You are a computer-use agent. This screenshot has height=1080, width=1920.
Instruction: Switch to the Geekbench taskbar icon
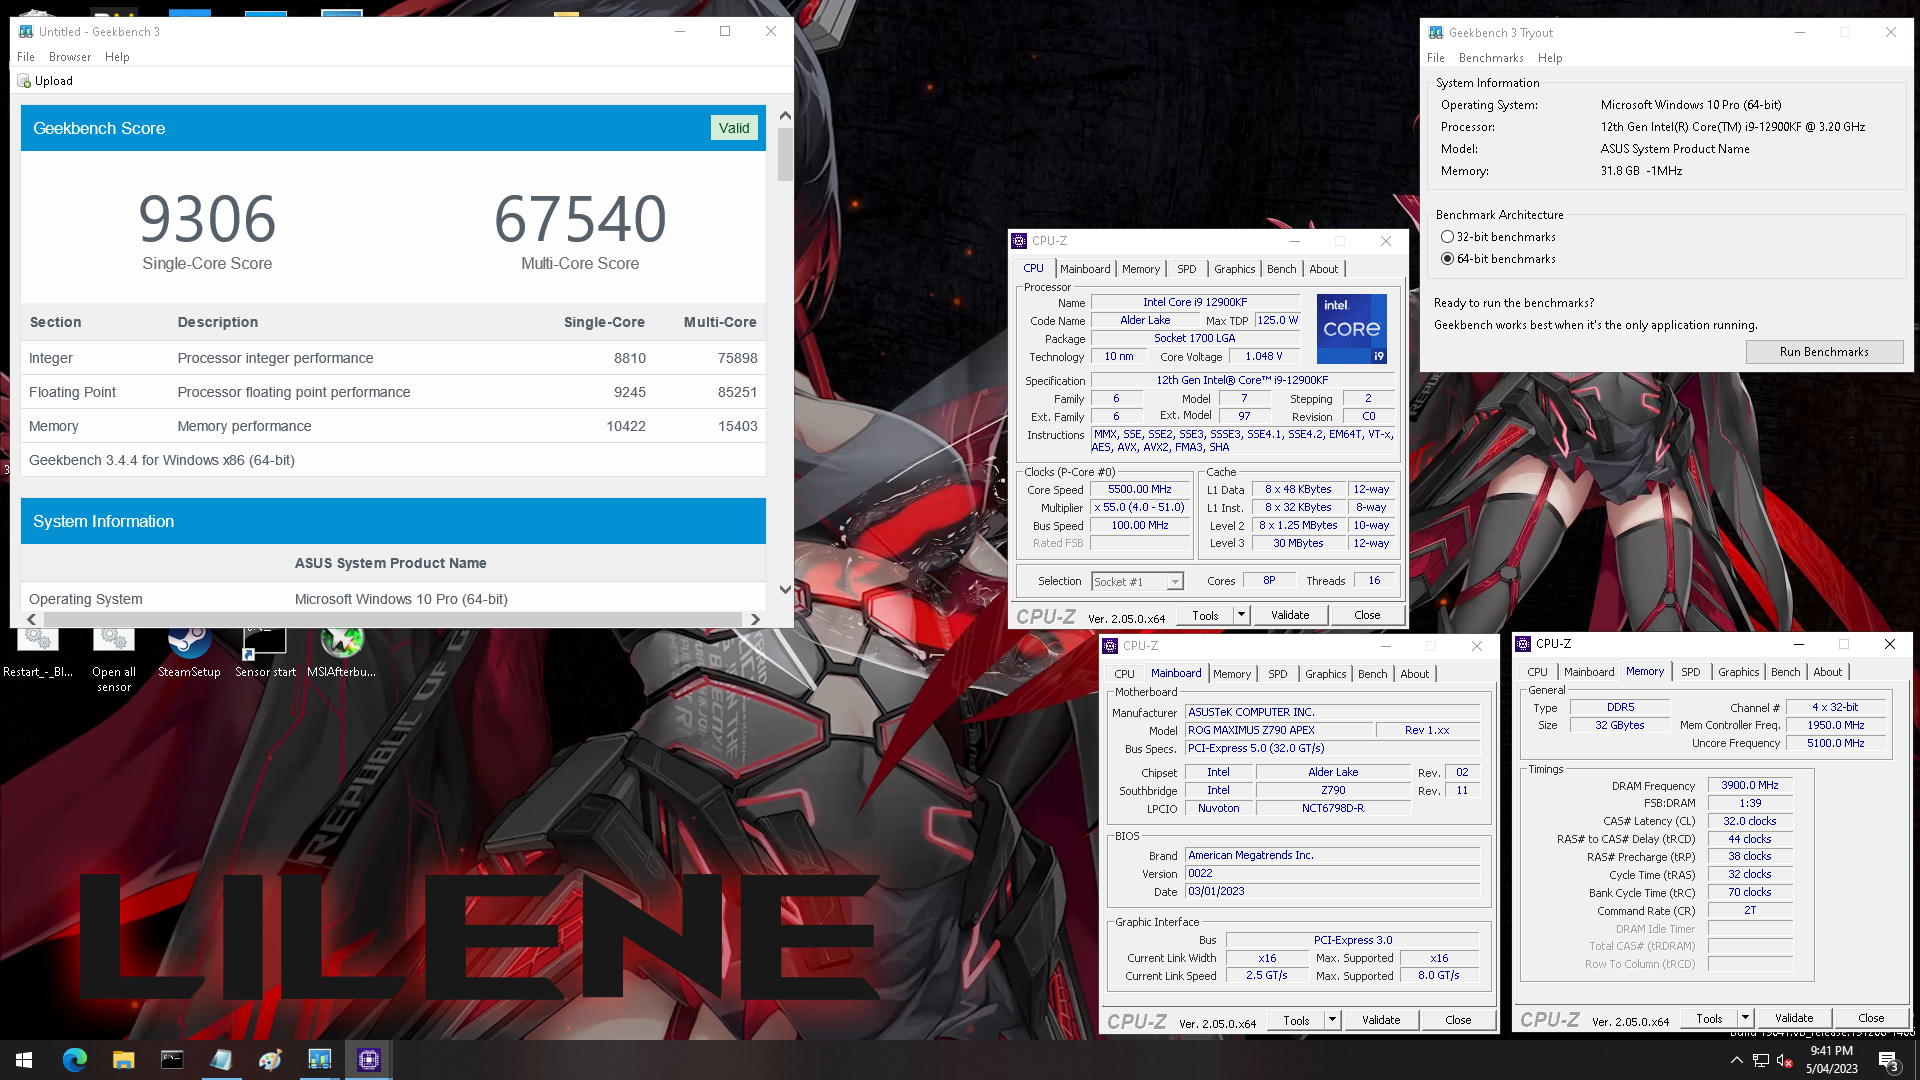click(x=319, y=1060)
